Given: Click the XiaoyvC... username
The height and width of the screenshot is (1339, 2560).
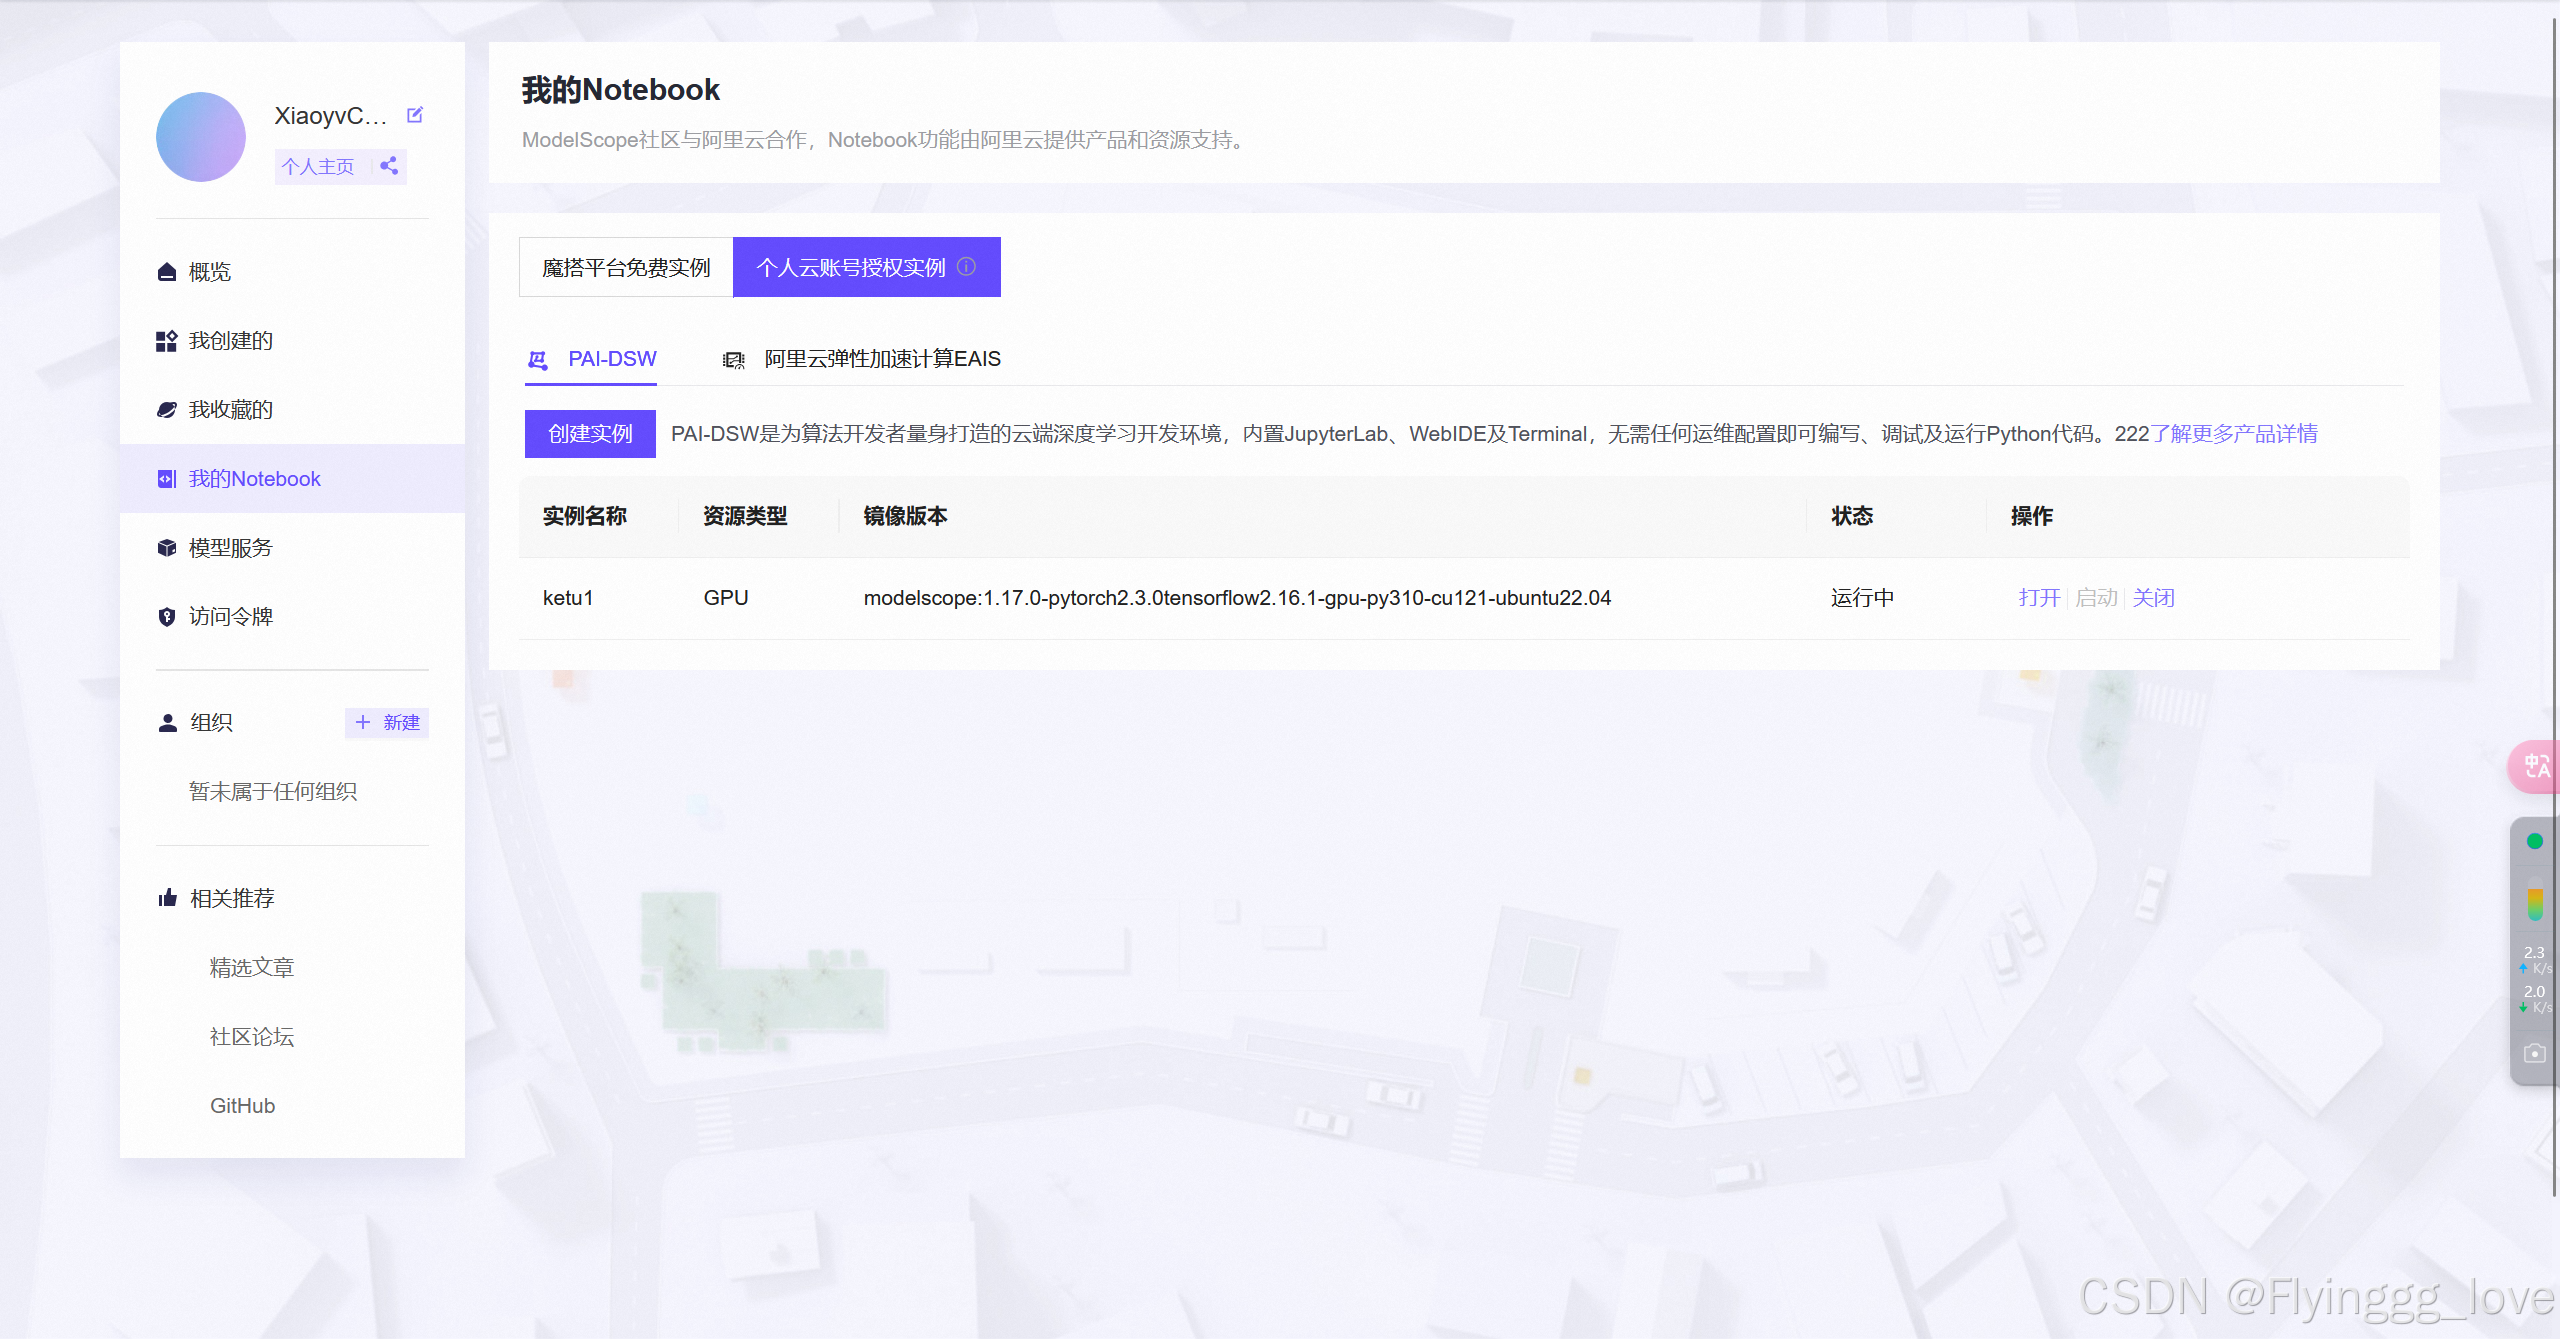Looking at the screenshot, I should 330,116.
